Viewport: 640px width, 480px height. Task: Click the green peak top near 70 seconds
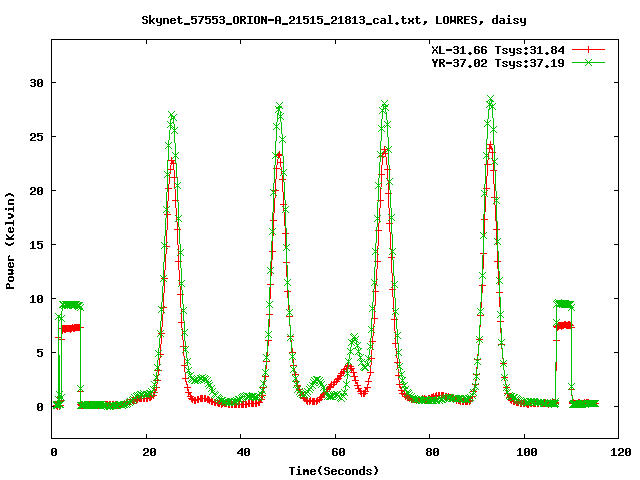coord(384,104)
